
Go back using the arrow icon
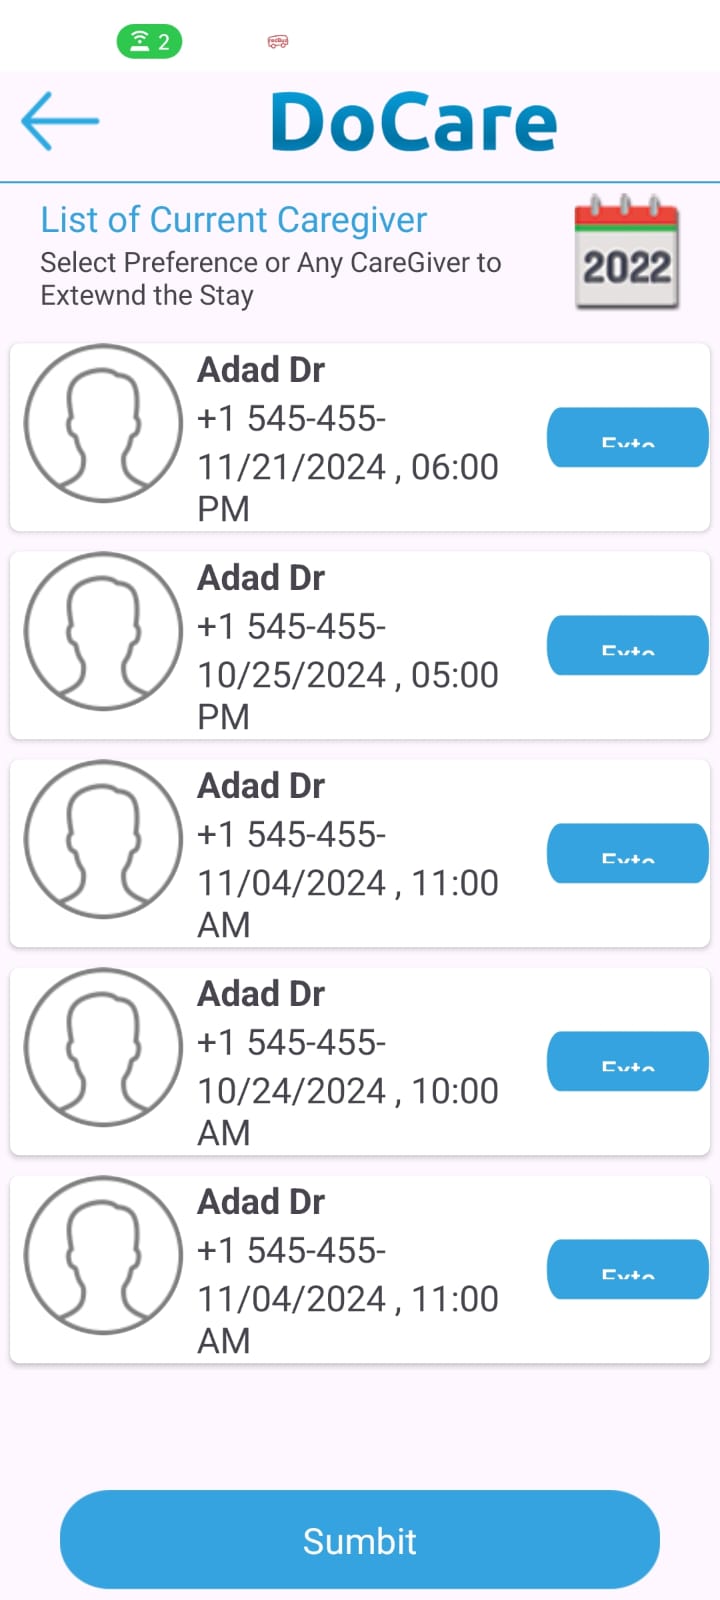(60, 121)
